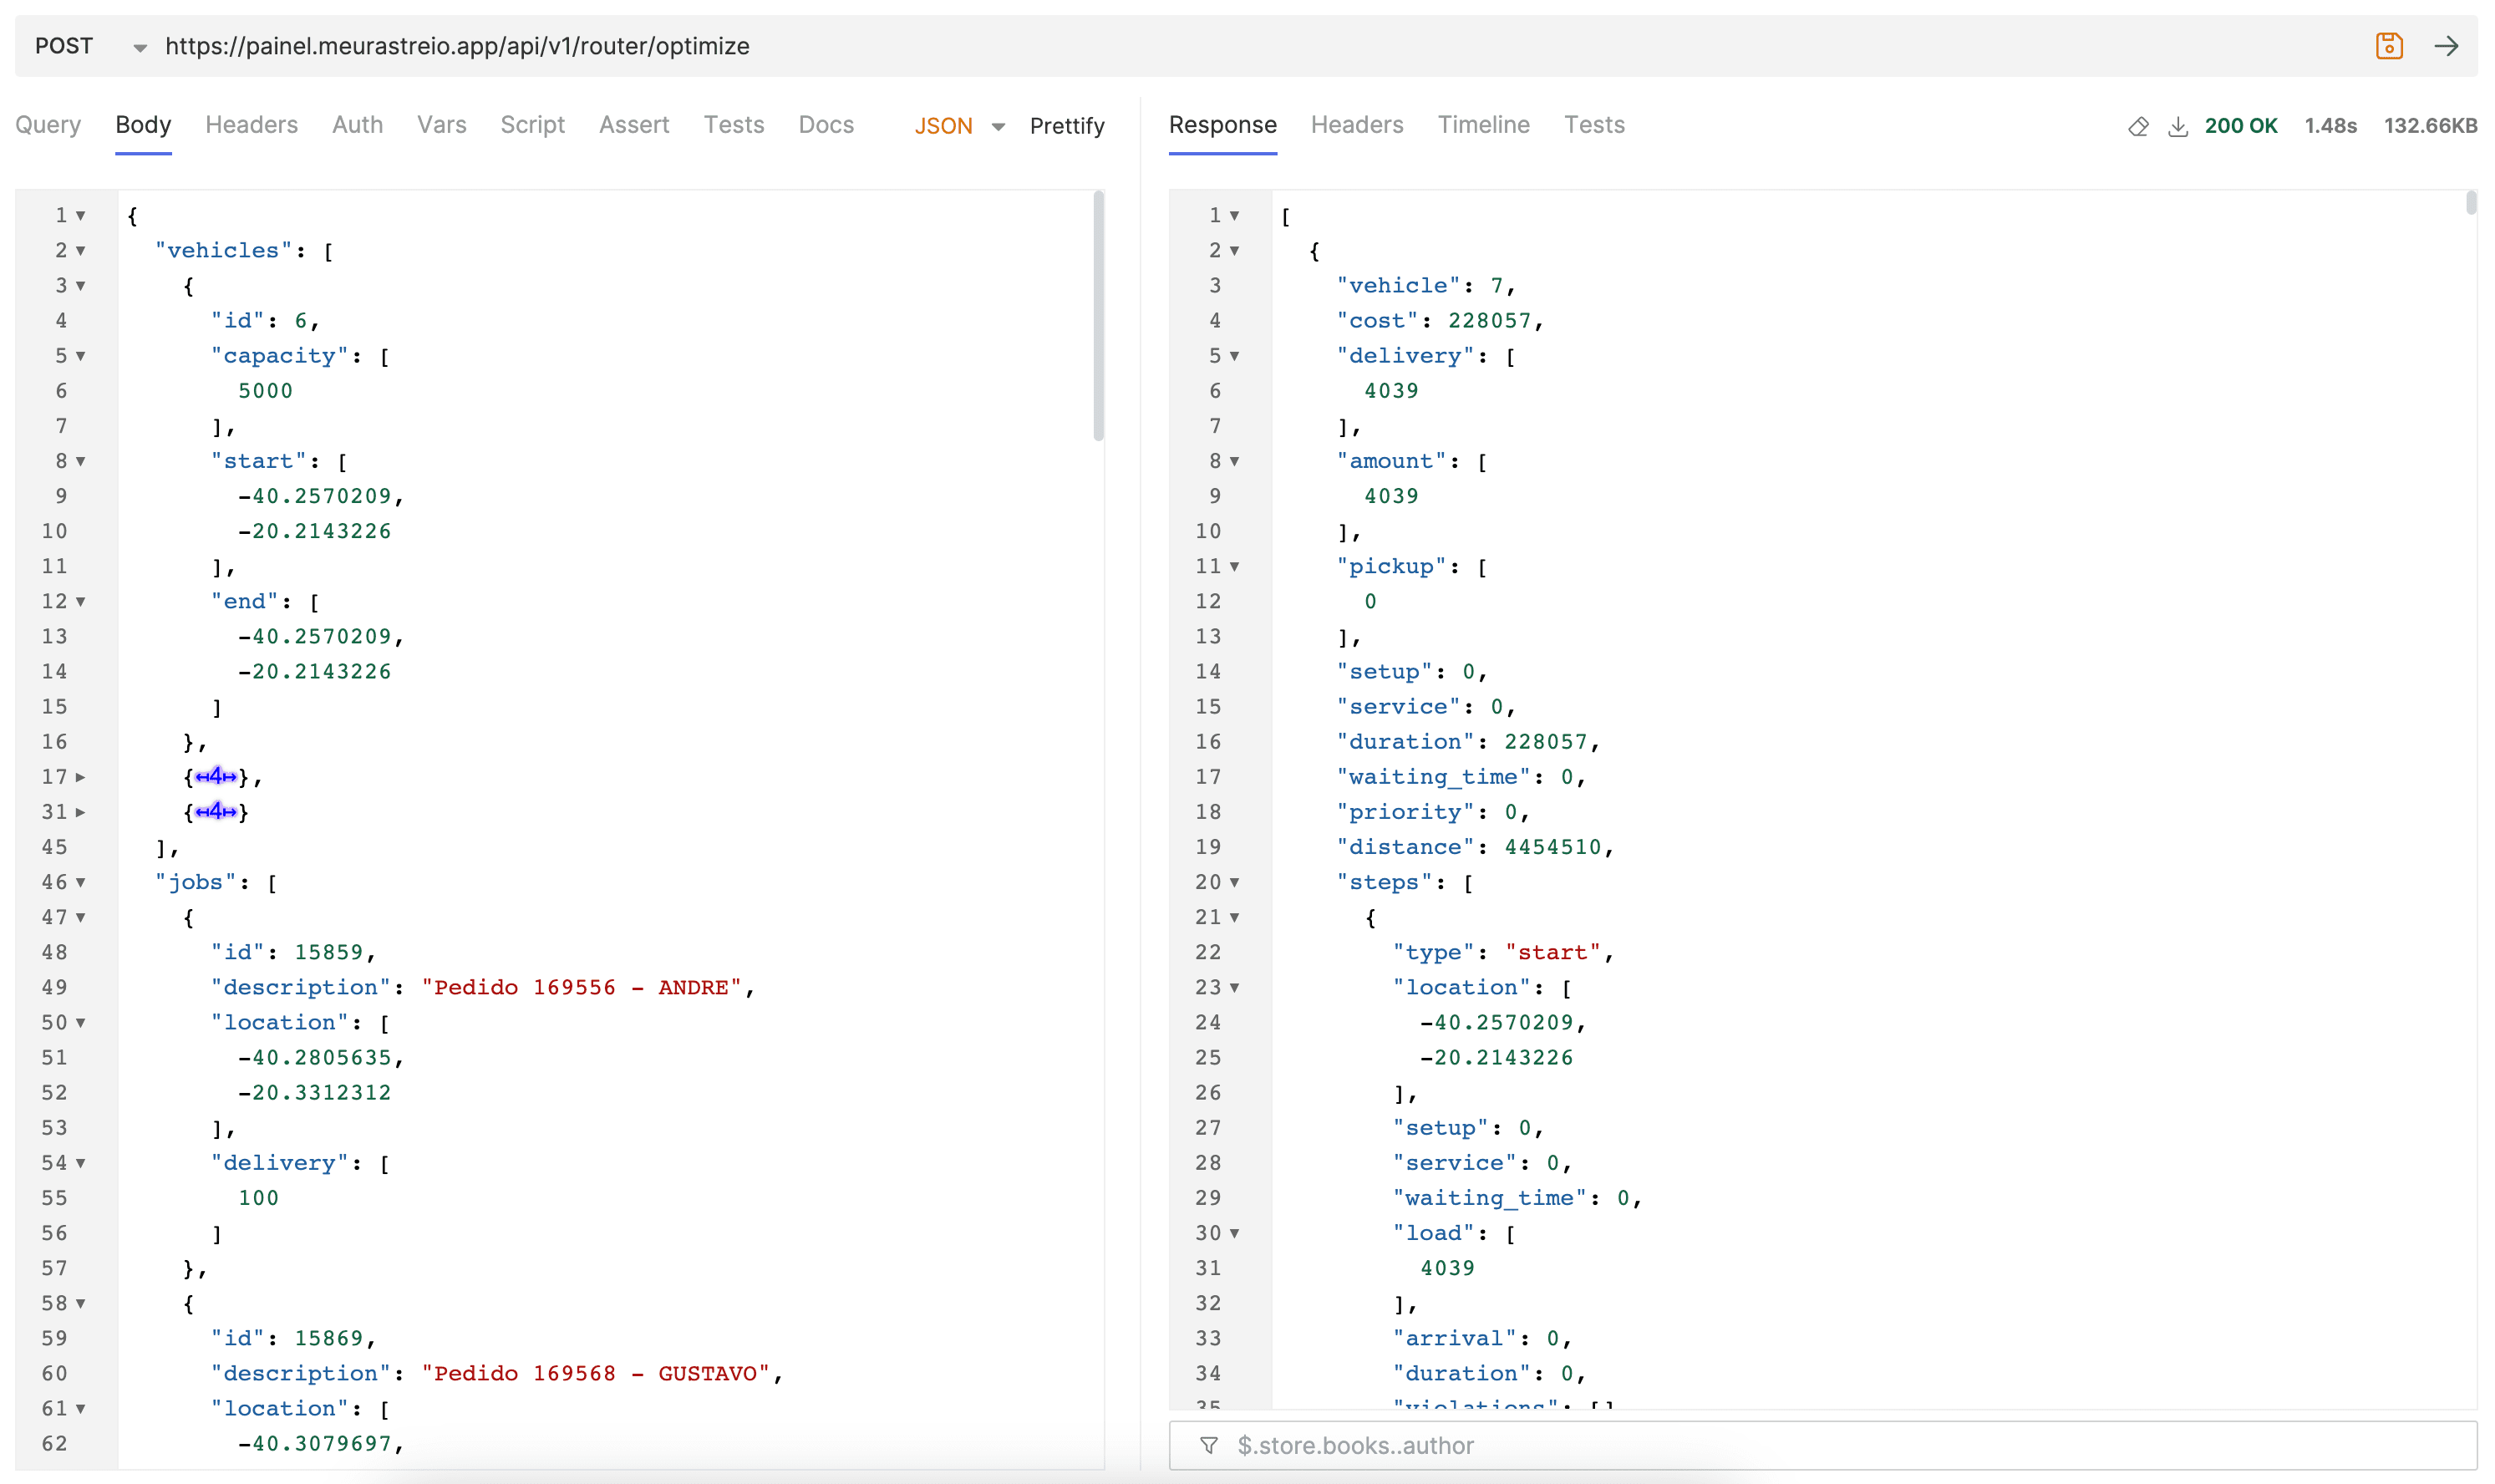This screenshot has height=1484, width=2495.
Task: Collapse the "steps" array in the response
Action: [1234, 882]
